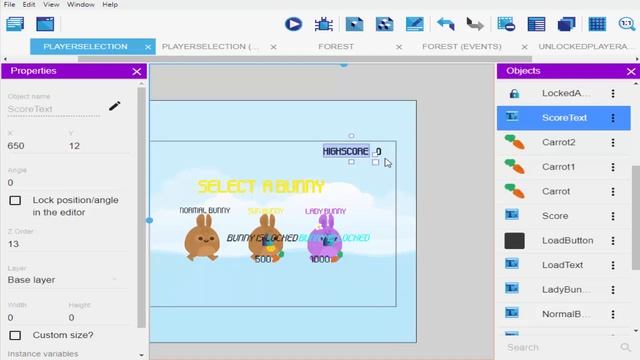This screenshot has height=360, width=640.
Task: Open options menu for LoadText
Action: click(x=613, y=265)
